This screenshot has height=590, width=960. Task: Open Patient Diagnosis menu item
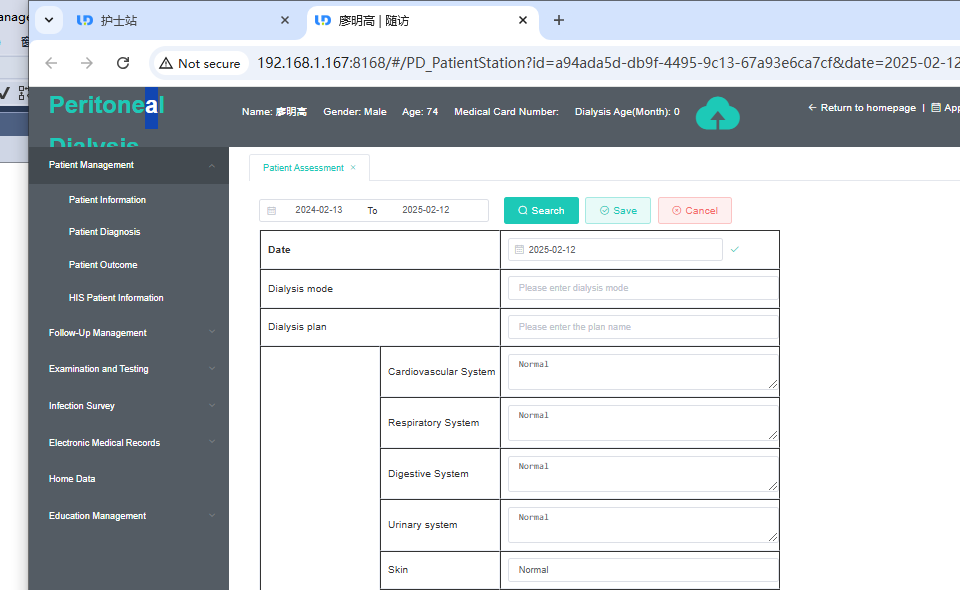click(104, 232)
